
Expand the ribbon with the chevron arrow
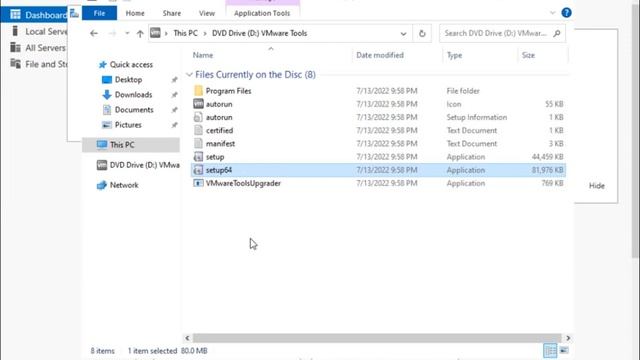tap(553, 13)
